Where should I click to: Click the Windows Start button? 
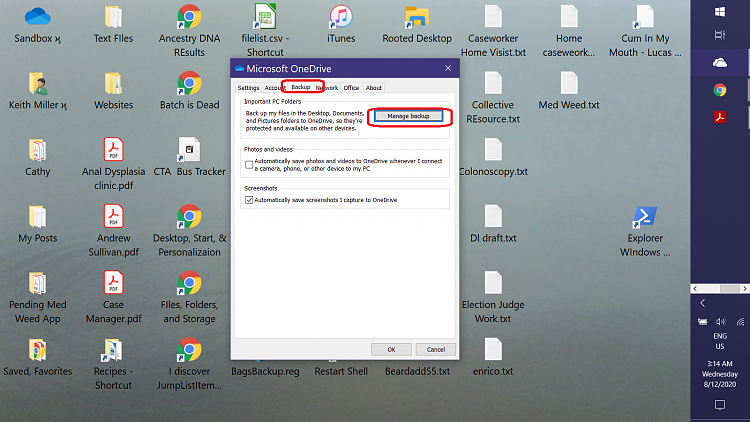point(719,12)
